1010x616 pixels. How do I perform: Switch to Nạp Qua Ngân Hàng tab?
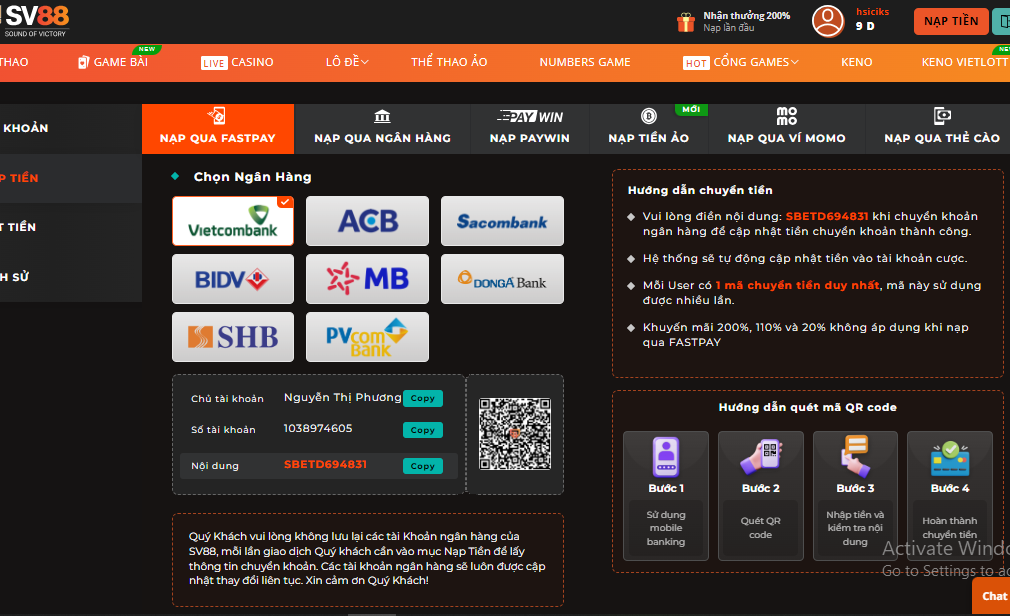[382, 129]
